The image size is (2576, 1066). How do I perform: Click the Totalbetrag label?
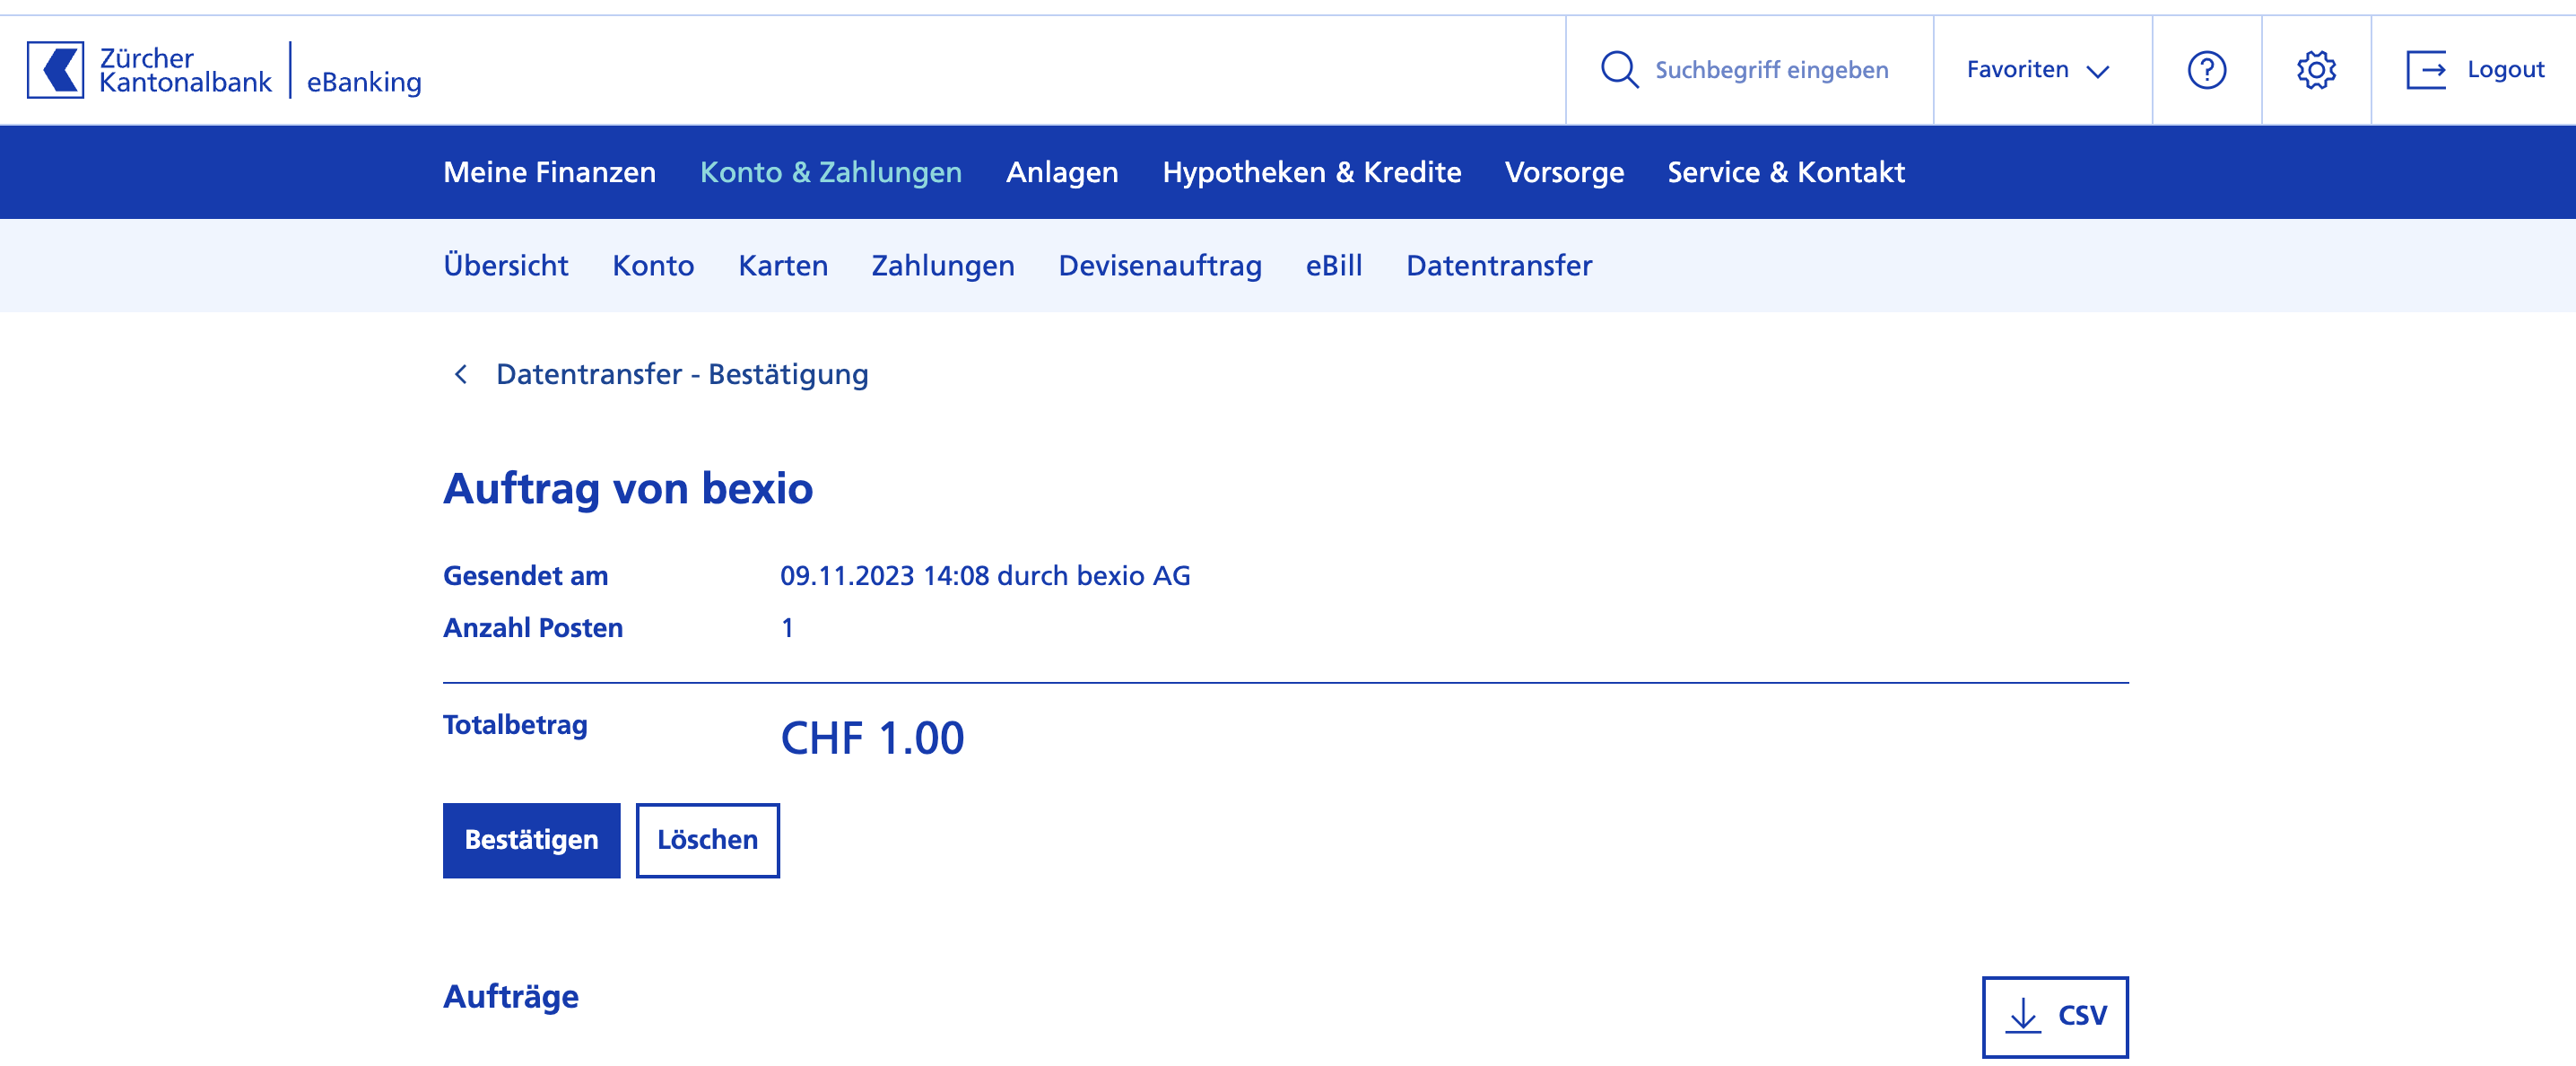[515, 725]
